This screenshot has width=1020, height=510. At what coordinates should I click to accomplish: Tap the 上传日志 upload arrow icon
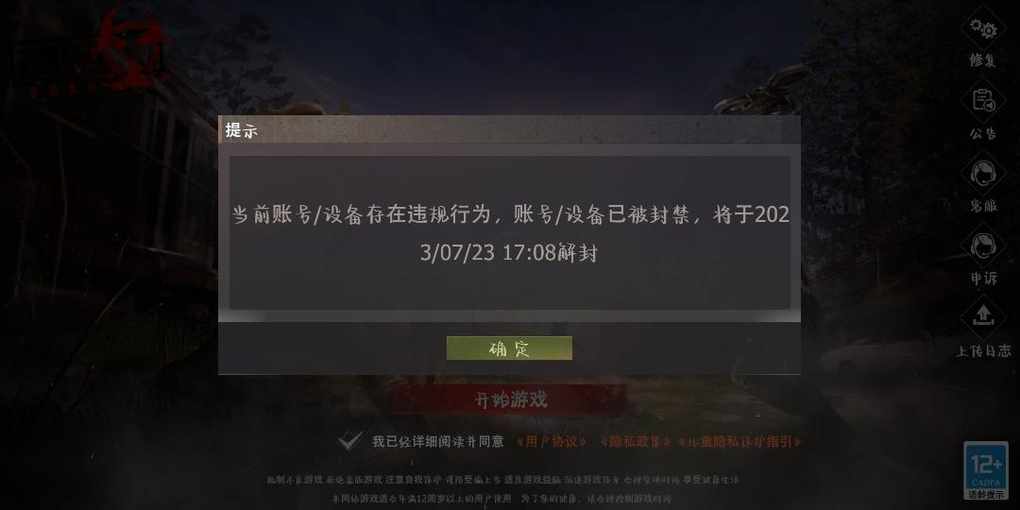coord(983,318)
